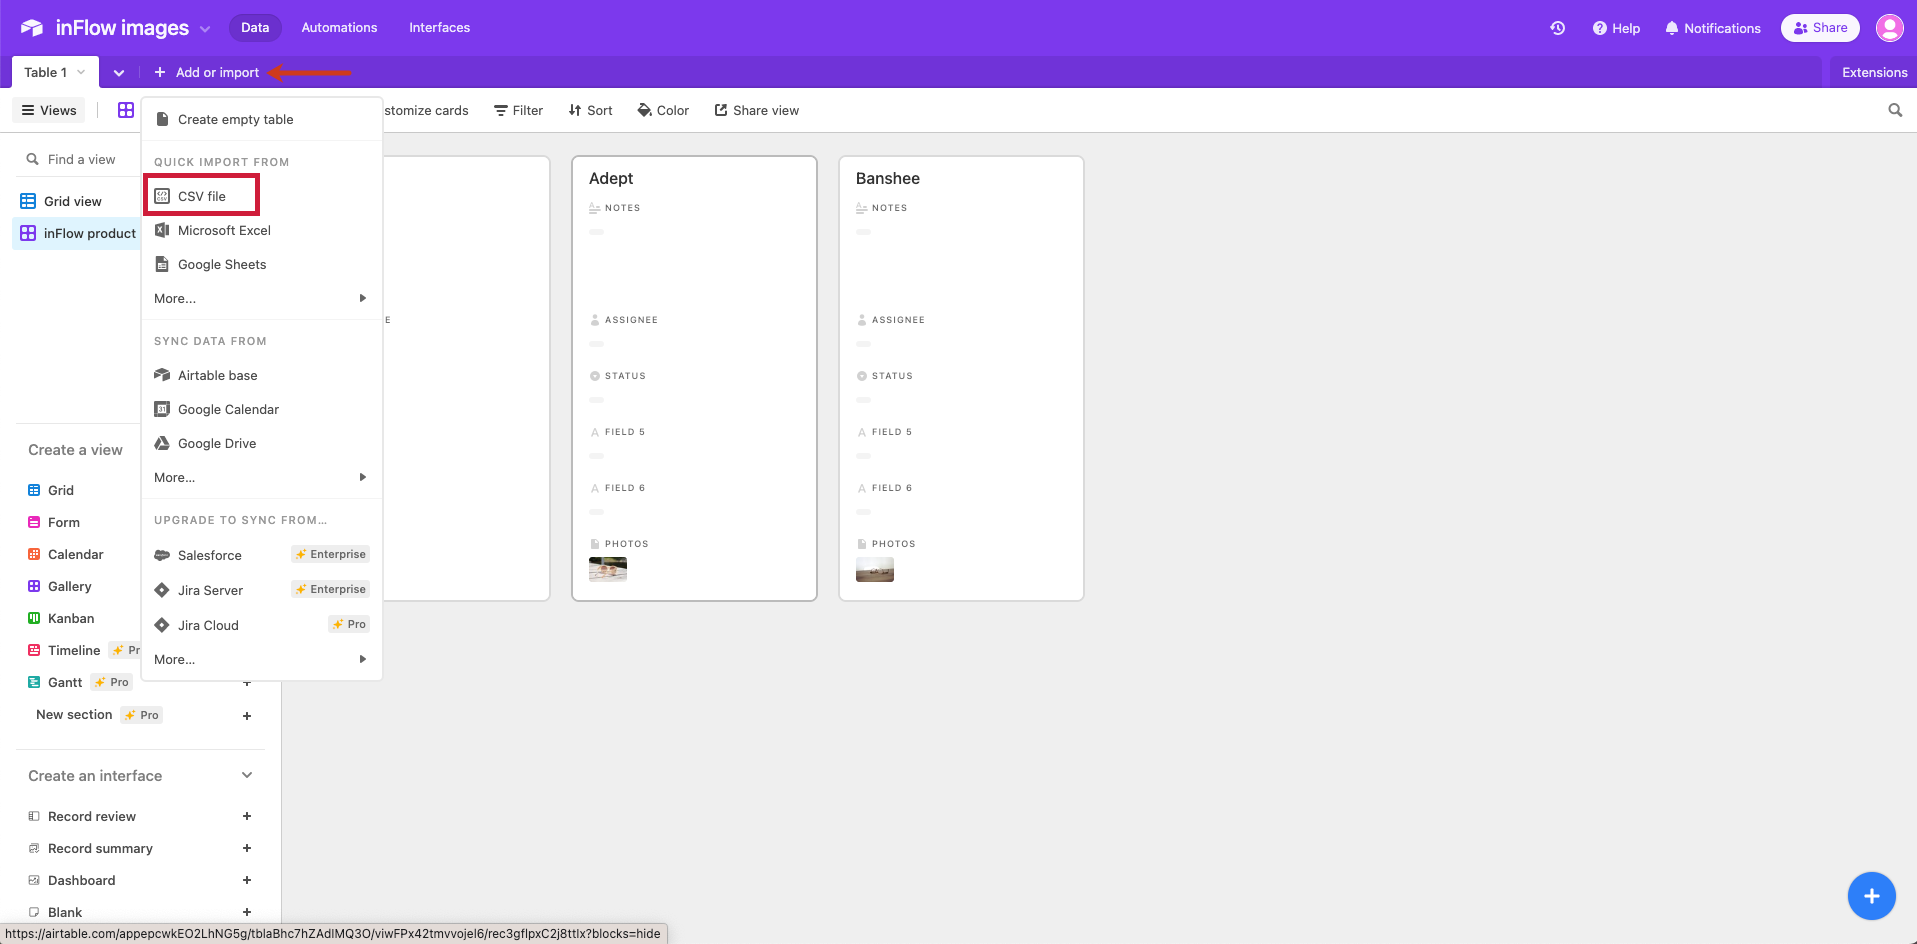Expand More under Upgrade to sync from
Screen dimensions: 1917x944
click(262, 659)
